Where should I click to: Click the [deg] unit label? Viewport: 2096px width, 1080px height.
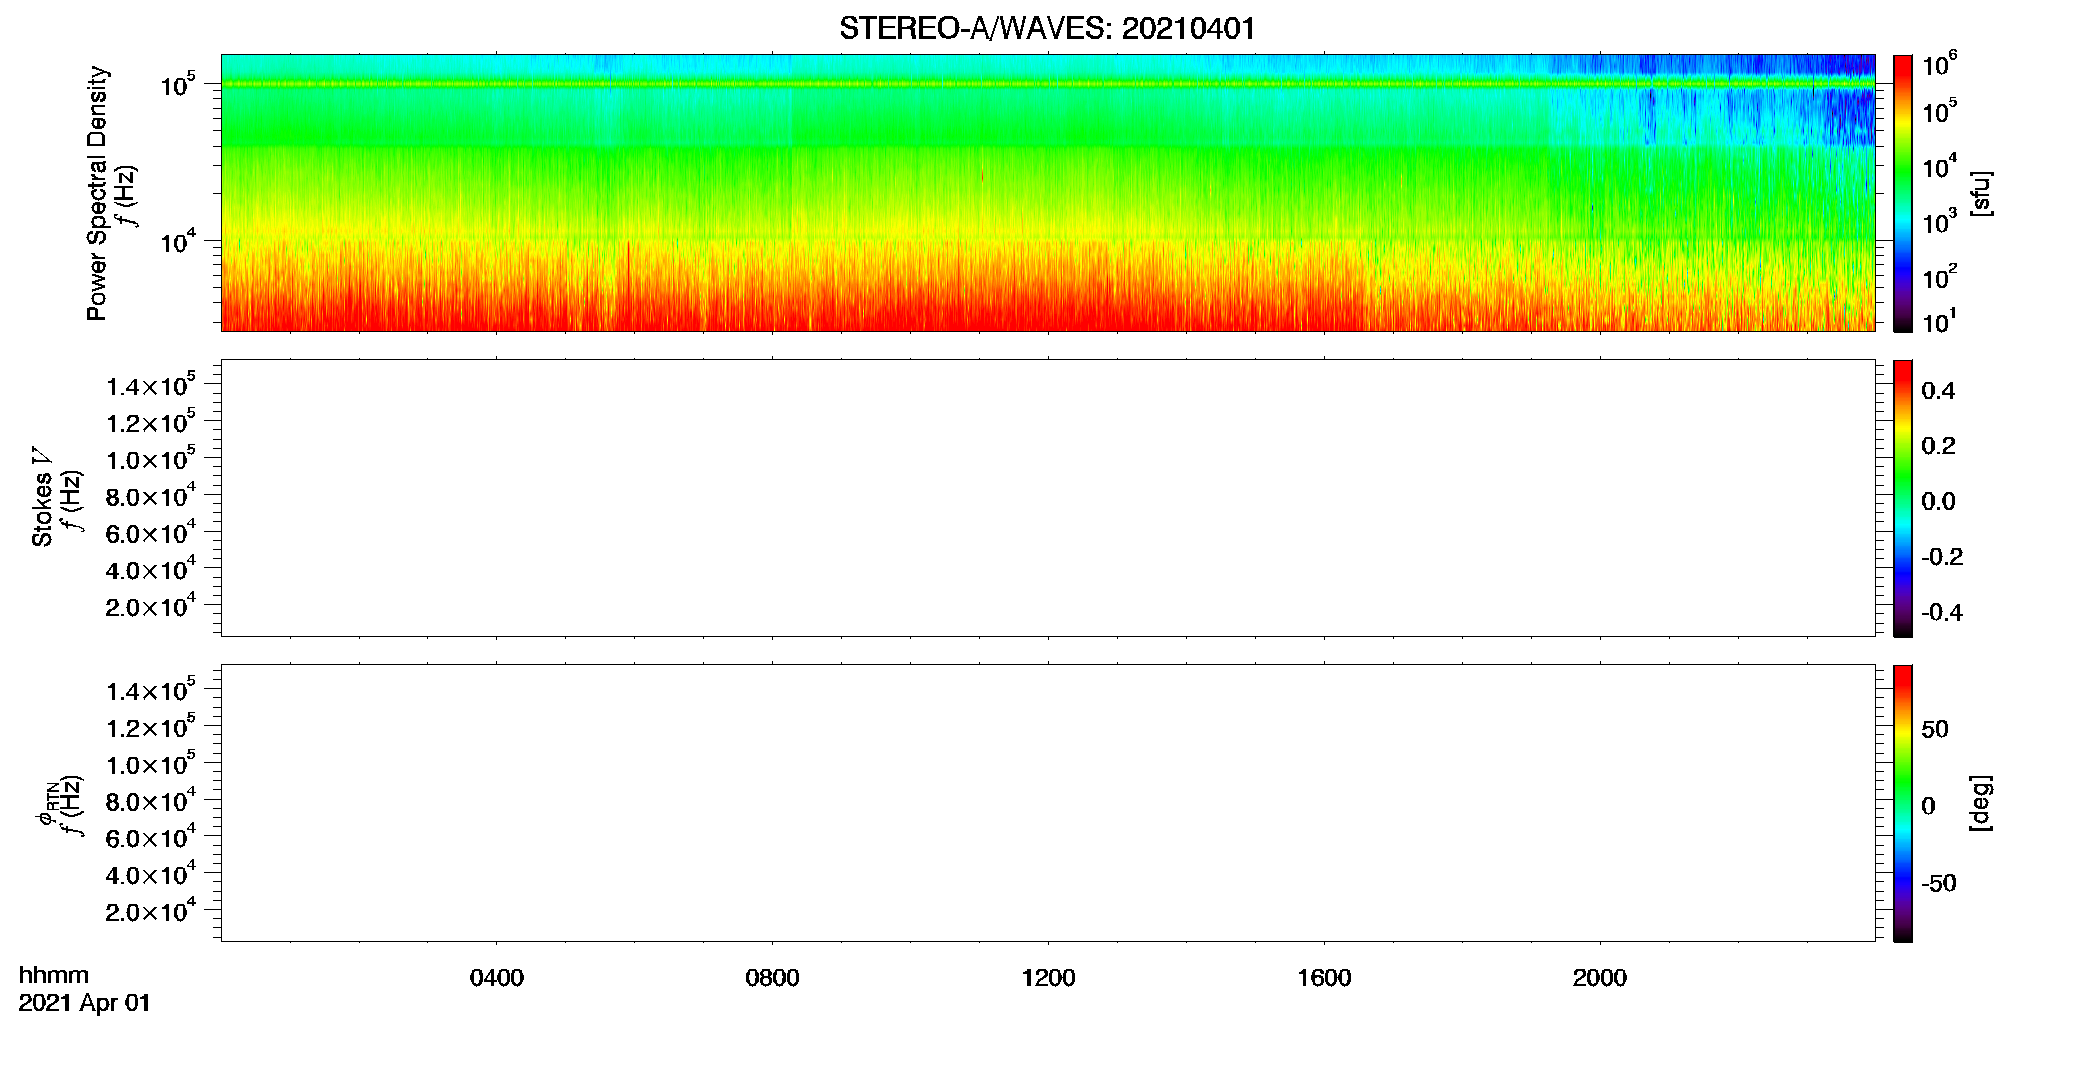tap(1981, 803)
